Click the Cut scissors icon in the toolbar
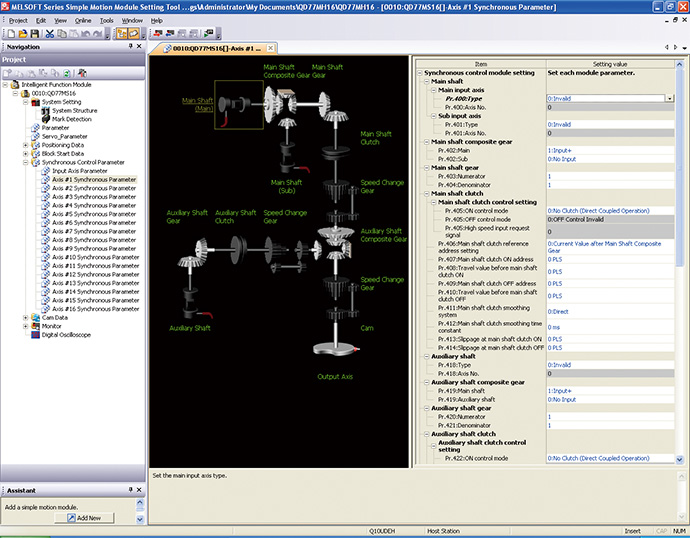 49,33
